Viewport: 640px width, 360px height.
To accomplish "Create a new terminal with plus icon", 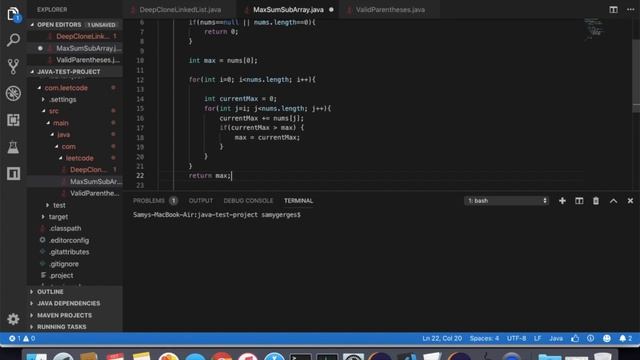I will pos(562,201).
